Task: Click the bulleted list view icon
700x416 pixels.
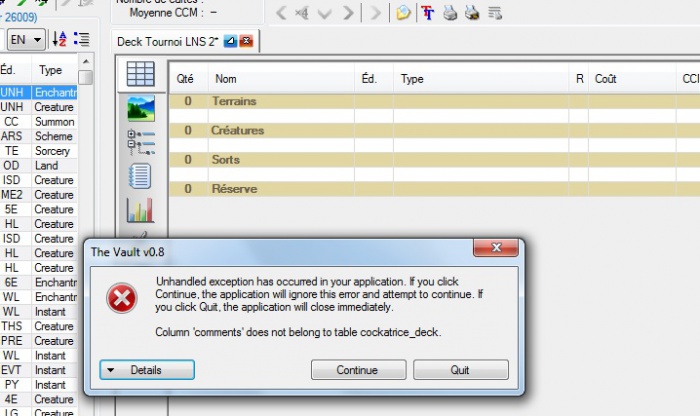Action: coord(82,39)
